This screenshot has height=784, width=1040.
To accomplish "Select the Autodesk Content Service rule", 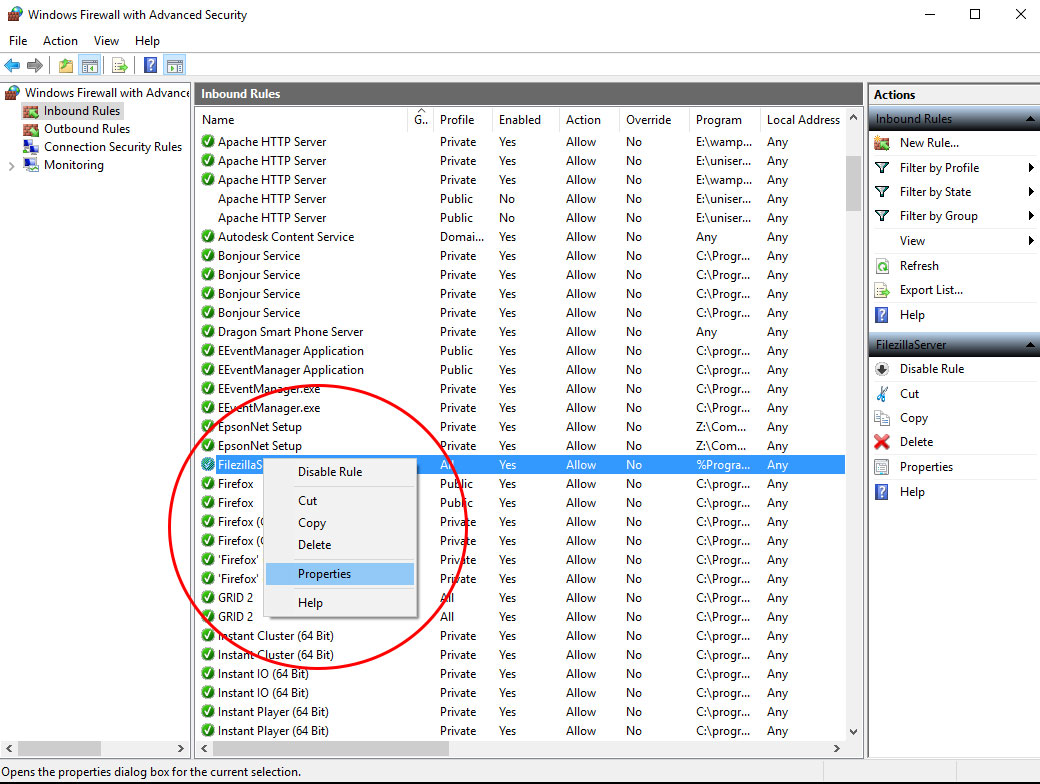I will 522,237.
